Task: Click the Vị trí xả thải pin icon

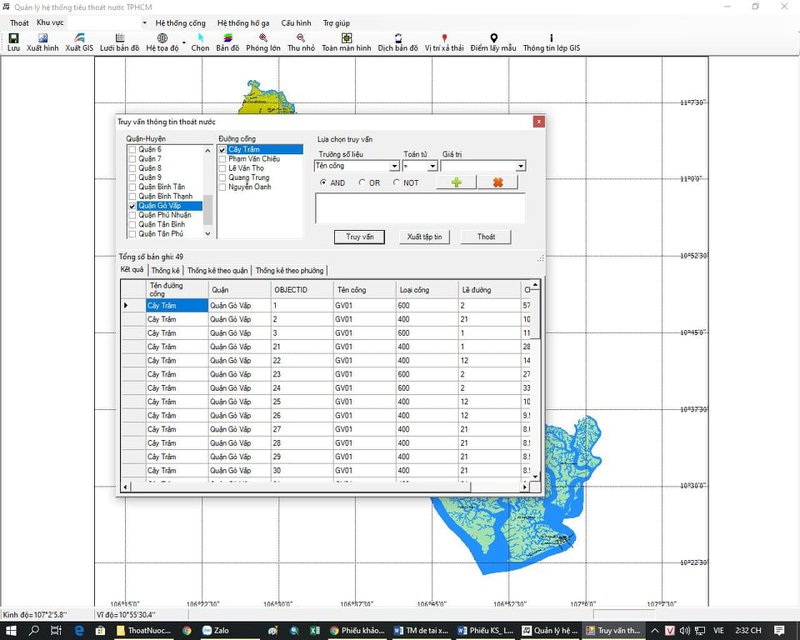Action: click(444, 38)
